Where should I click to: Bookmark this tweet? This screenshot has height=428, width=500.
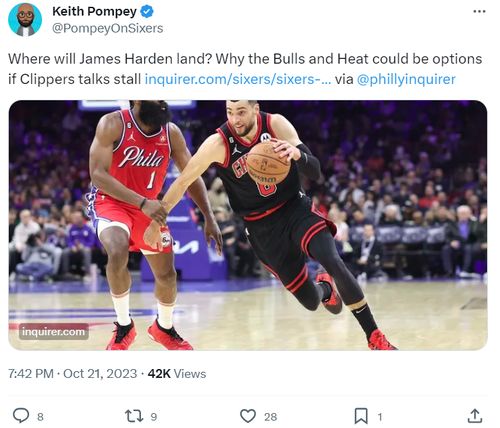point(361,416)
